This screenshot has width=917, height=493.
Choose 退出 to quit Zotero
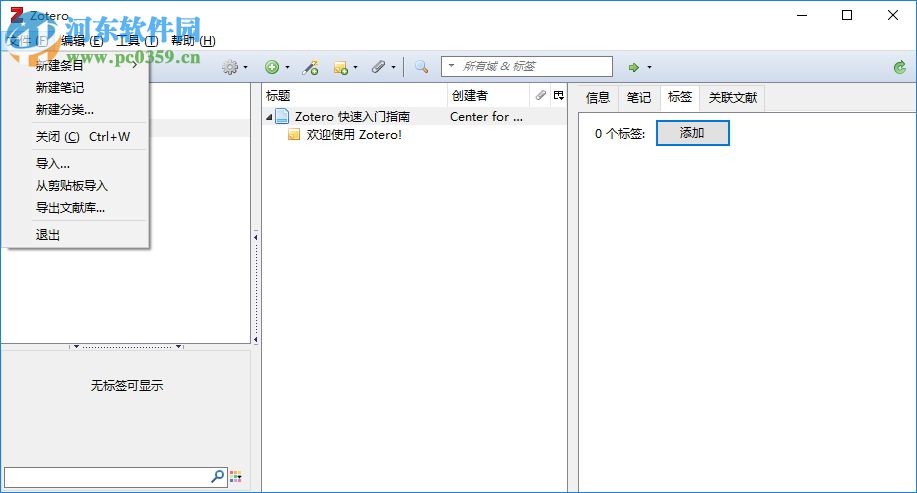click(47, 235)
